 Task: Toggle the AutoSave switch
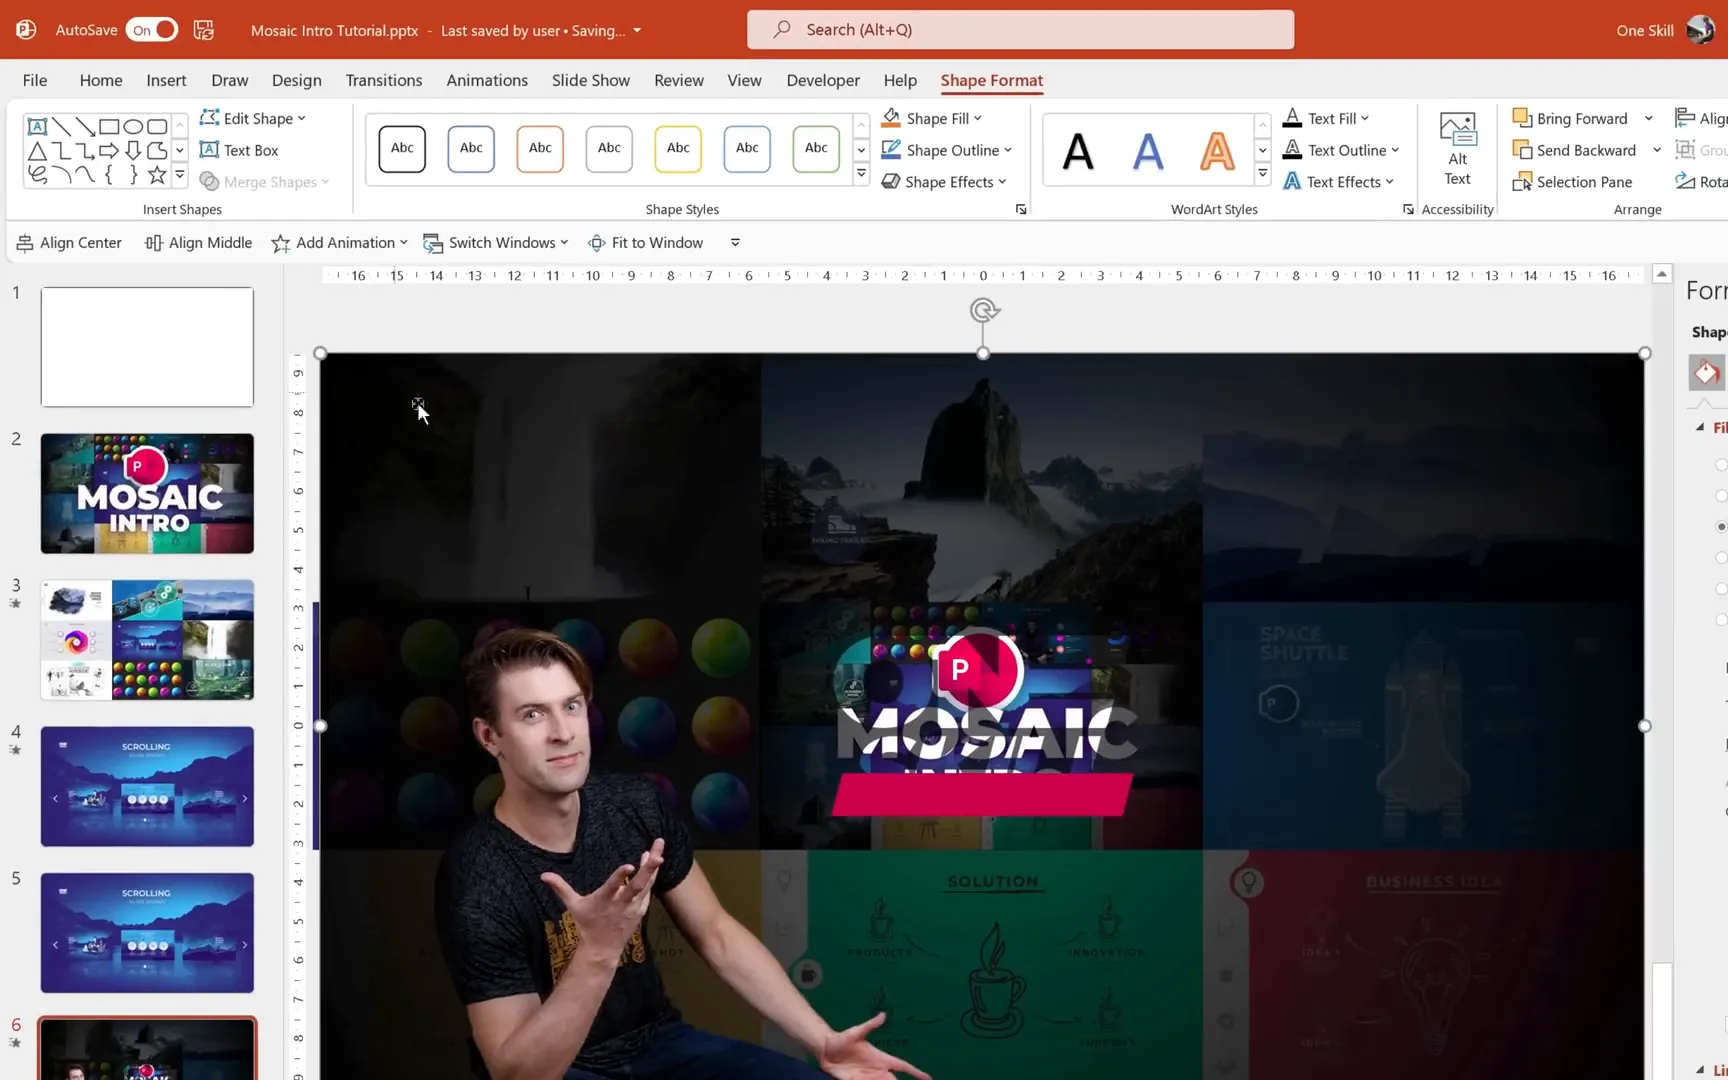(151, 30)
